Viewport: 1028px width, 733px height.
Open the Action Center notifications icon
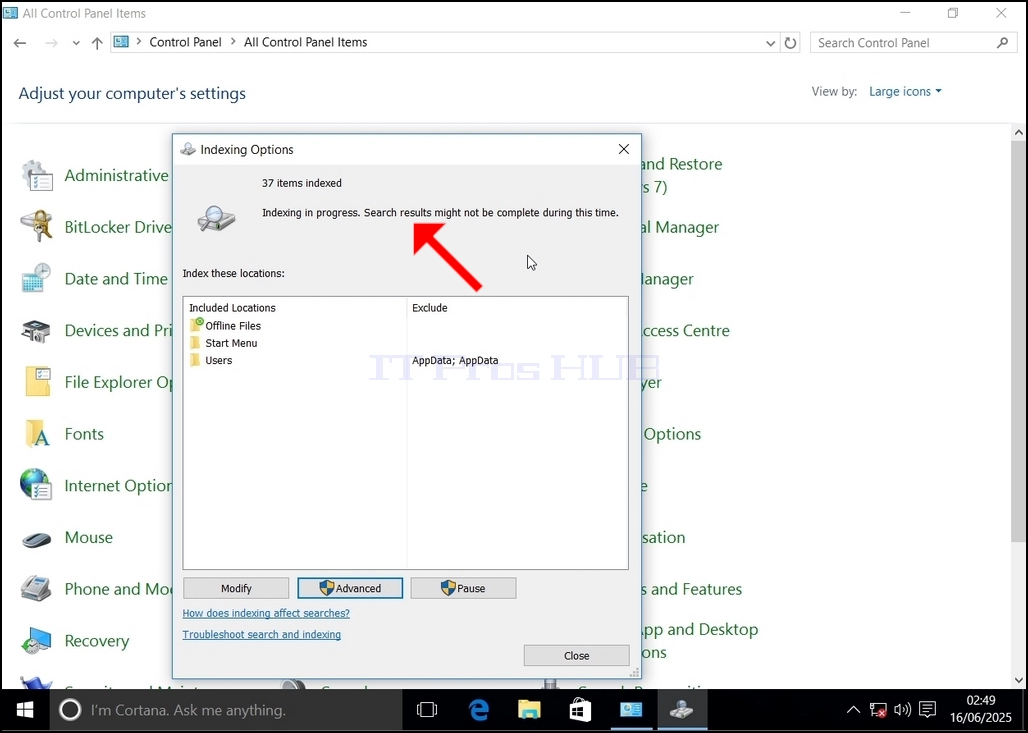click(x=927, y=710)
